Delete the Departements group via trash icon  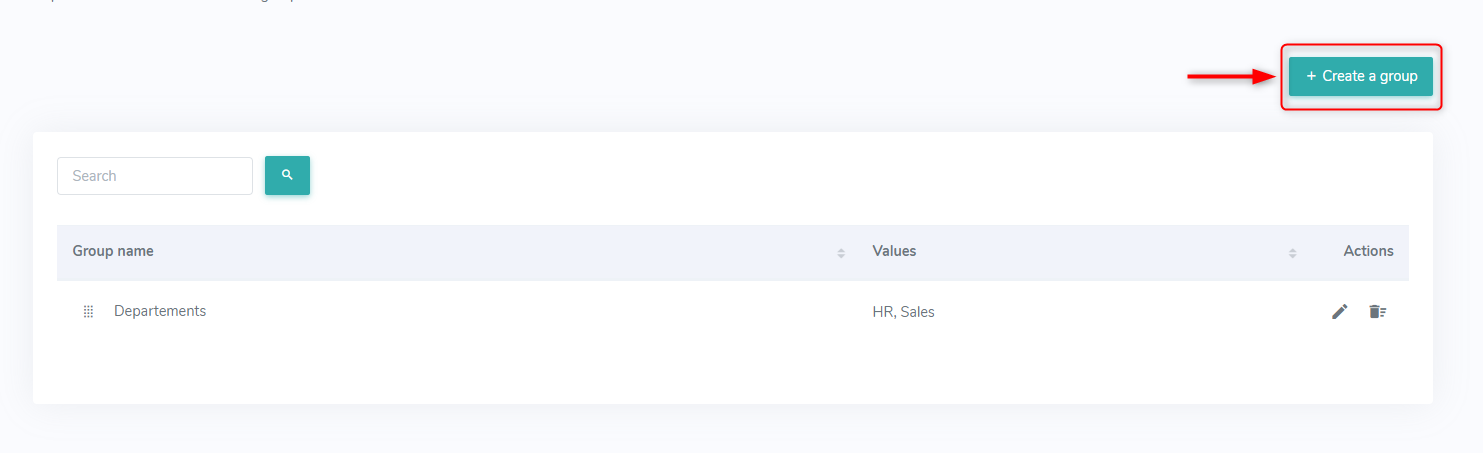[1378, 311]
